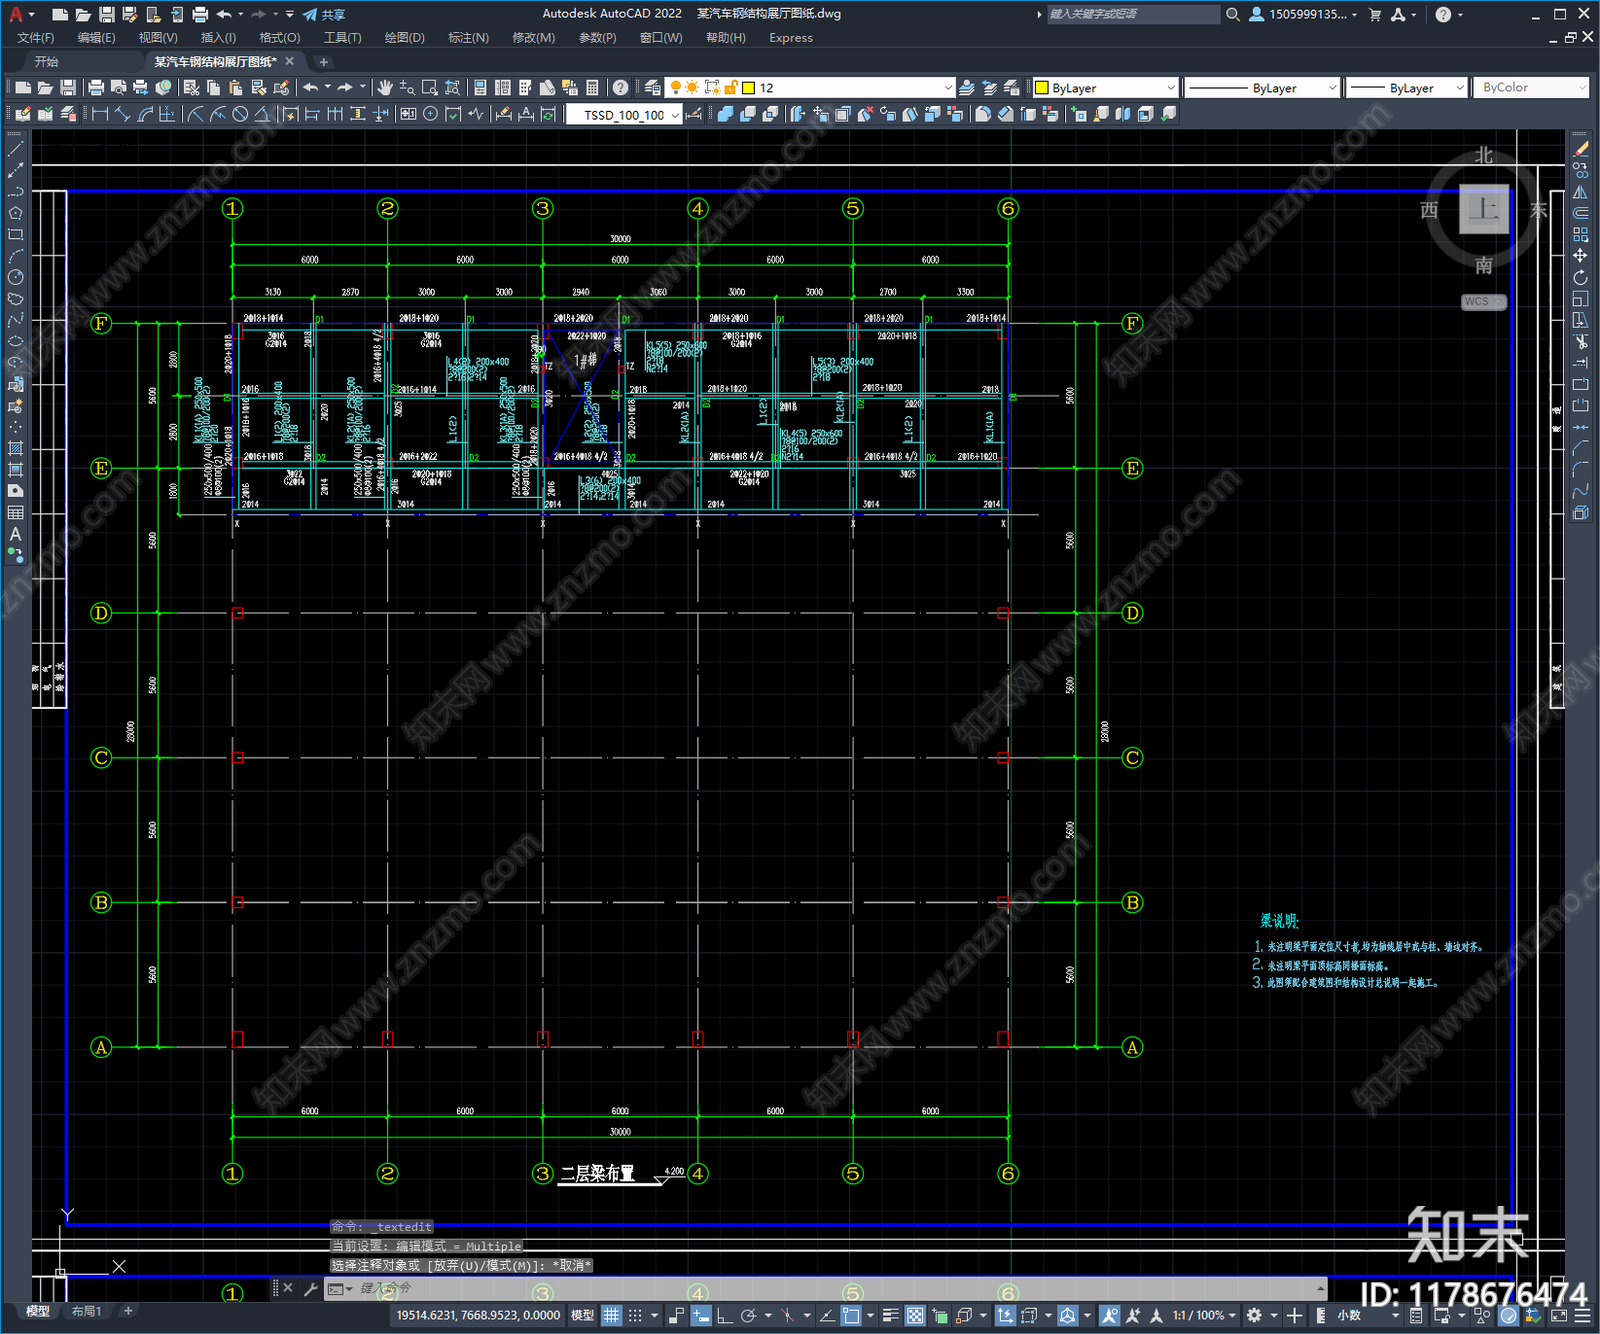Viewport: 1600px width, 1334px height.
Task: Open the layer list dropdown showing 12
Action: (811, 88)
